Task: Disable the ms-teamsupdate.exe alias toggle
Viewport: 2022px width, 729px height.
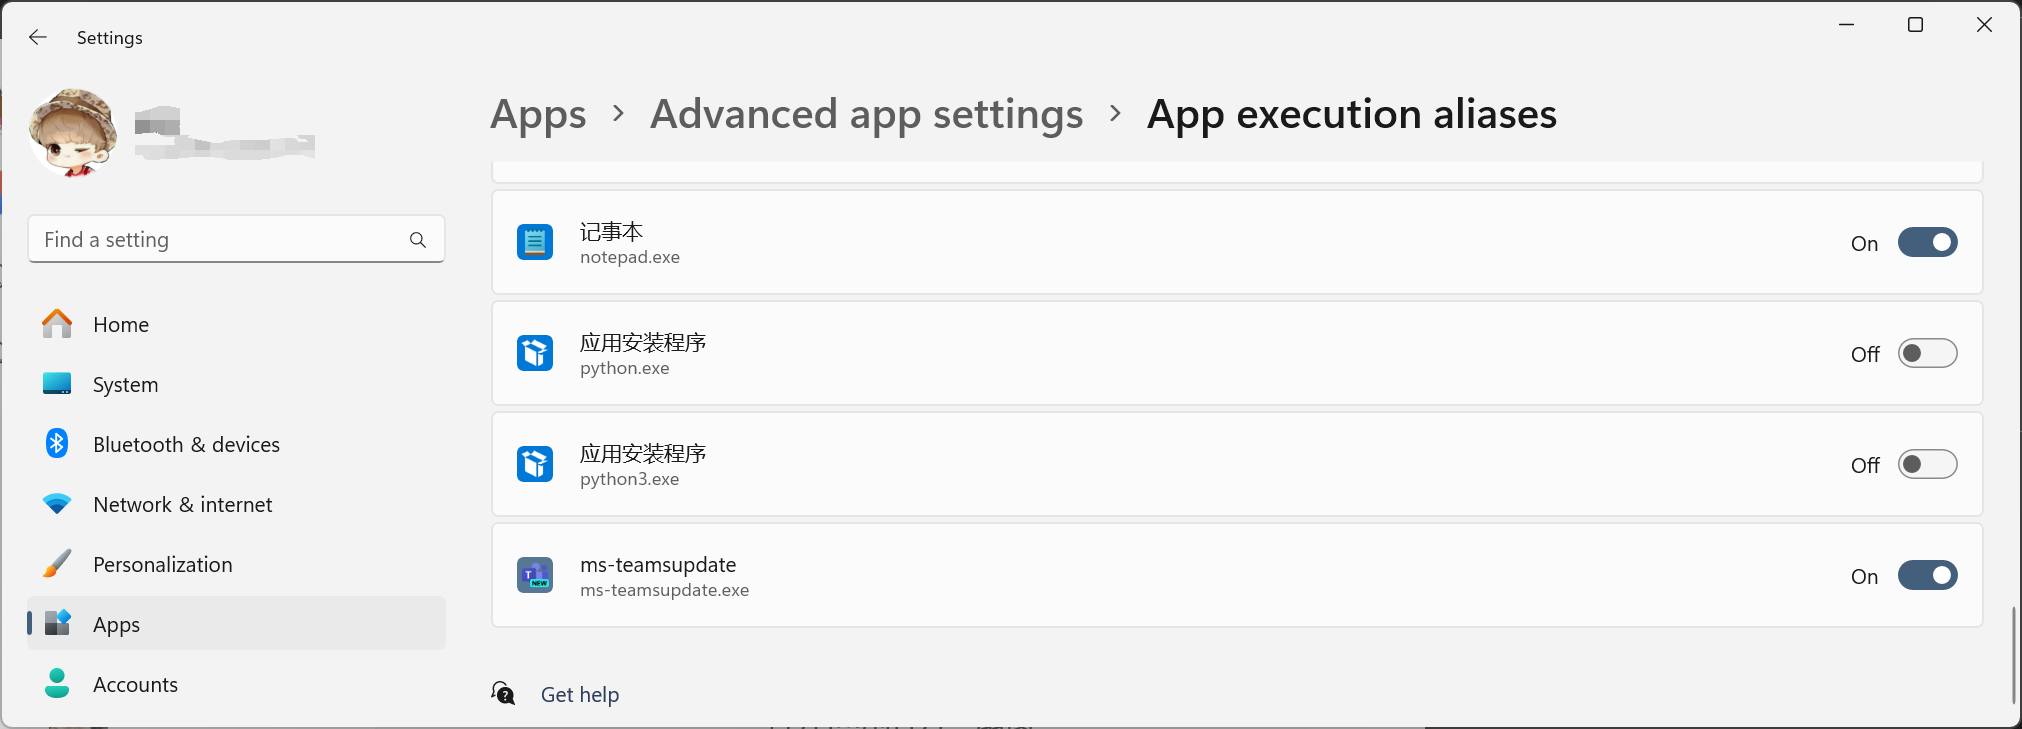Action: pyautogui.click(x=1927, y=575)
